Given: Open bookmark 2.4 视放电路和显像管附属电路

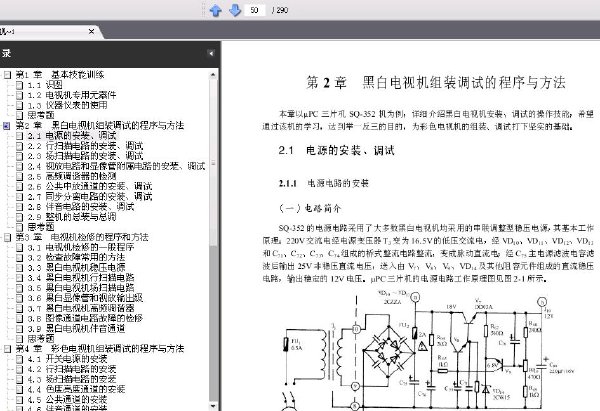Looking at the screenshot, I should pos(116,166).
